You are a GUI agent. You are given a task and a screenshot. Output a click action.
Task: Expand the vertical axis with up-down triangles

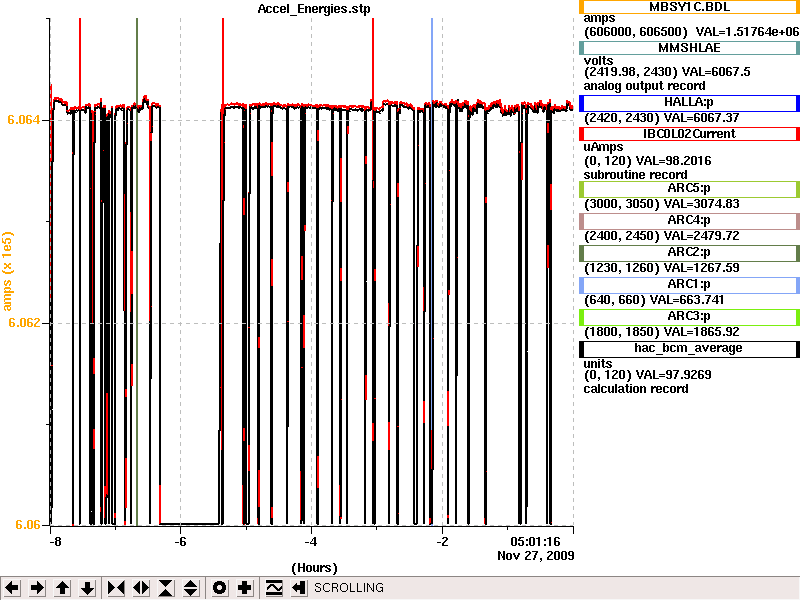[x=191, y=588]
